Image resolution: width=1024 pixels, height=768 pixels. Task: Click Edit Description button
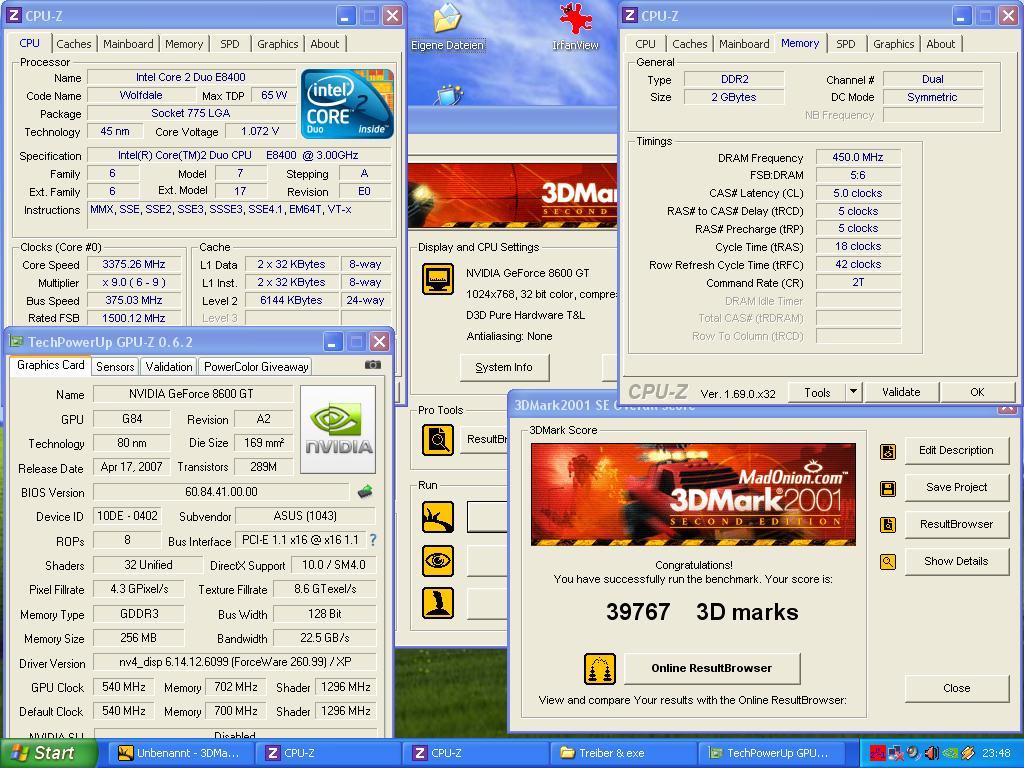pyautogui.click(x=956, y=450)
